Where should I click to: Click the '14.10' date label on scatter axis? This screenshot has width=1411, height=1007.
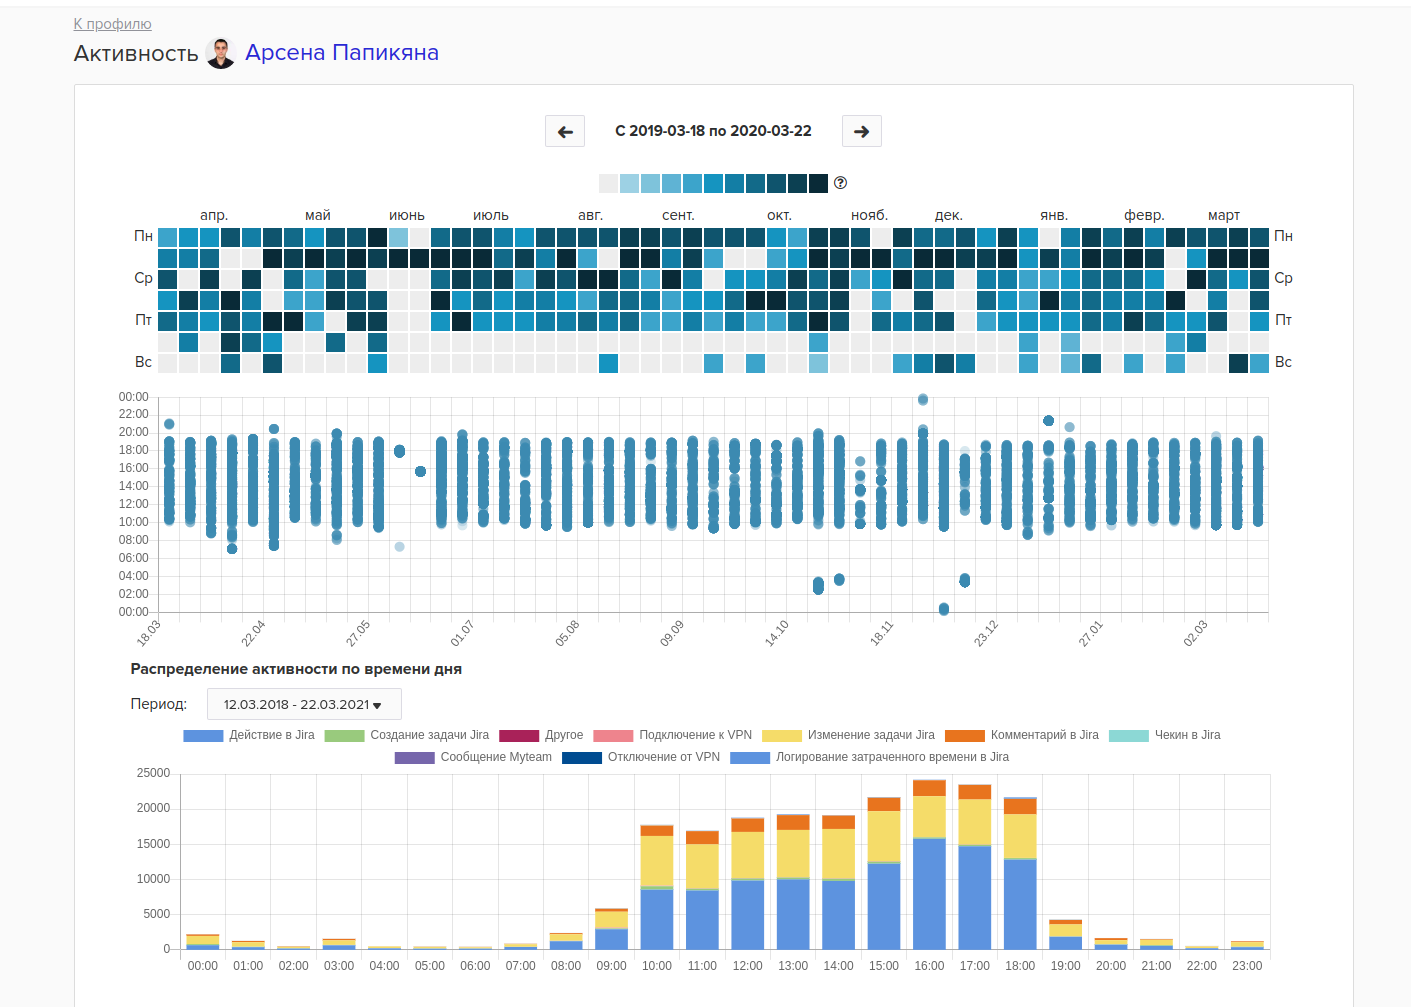click(776, 633)
